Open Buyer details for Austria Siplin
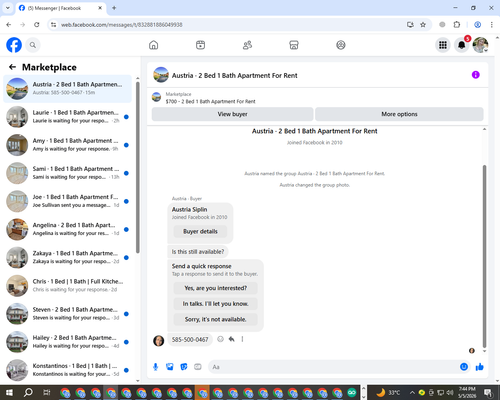Screen dimensions: 500x400 [200, 231]
